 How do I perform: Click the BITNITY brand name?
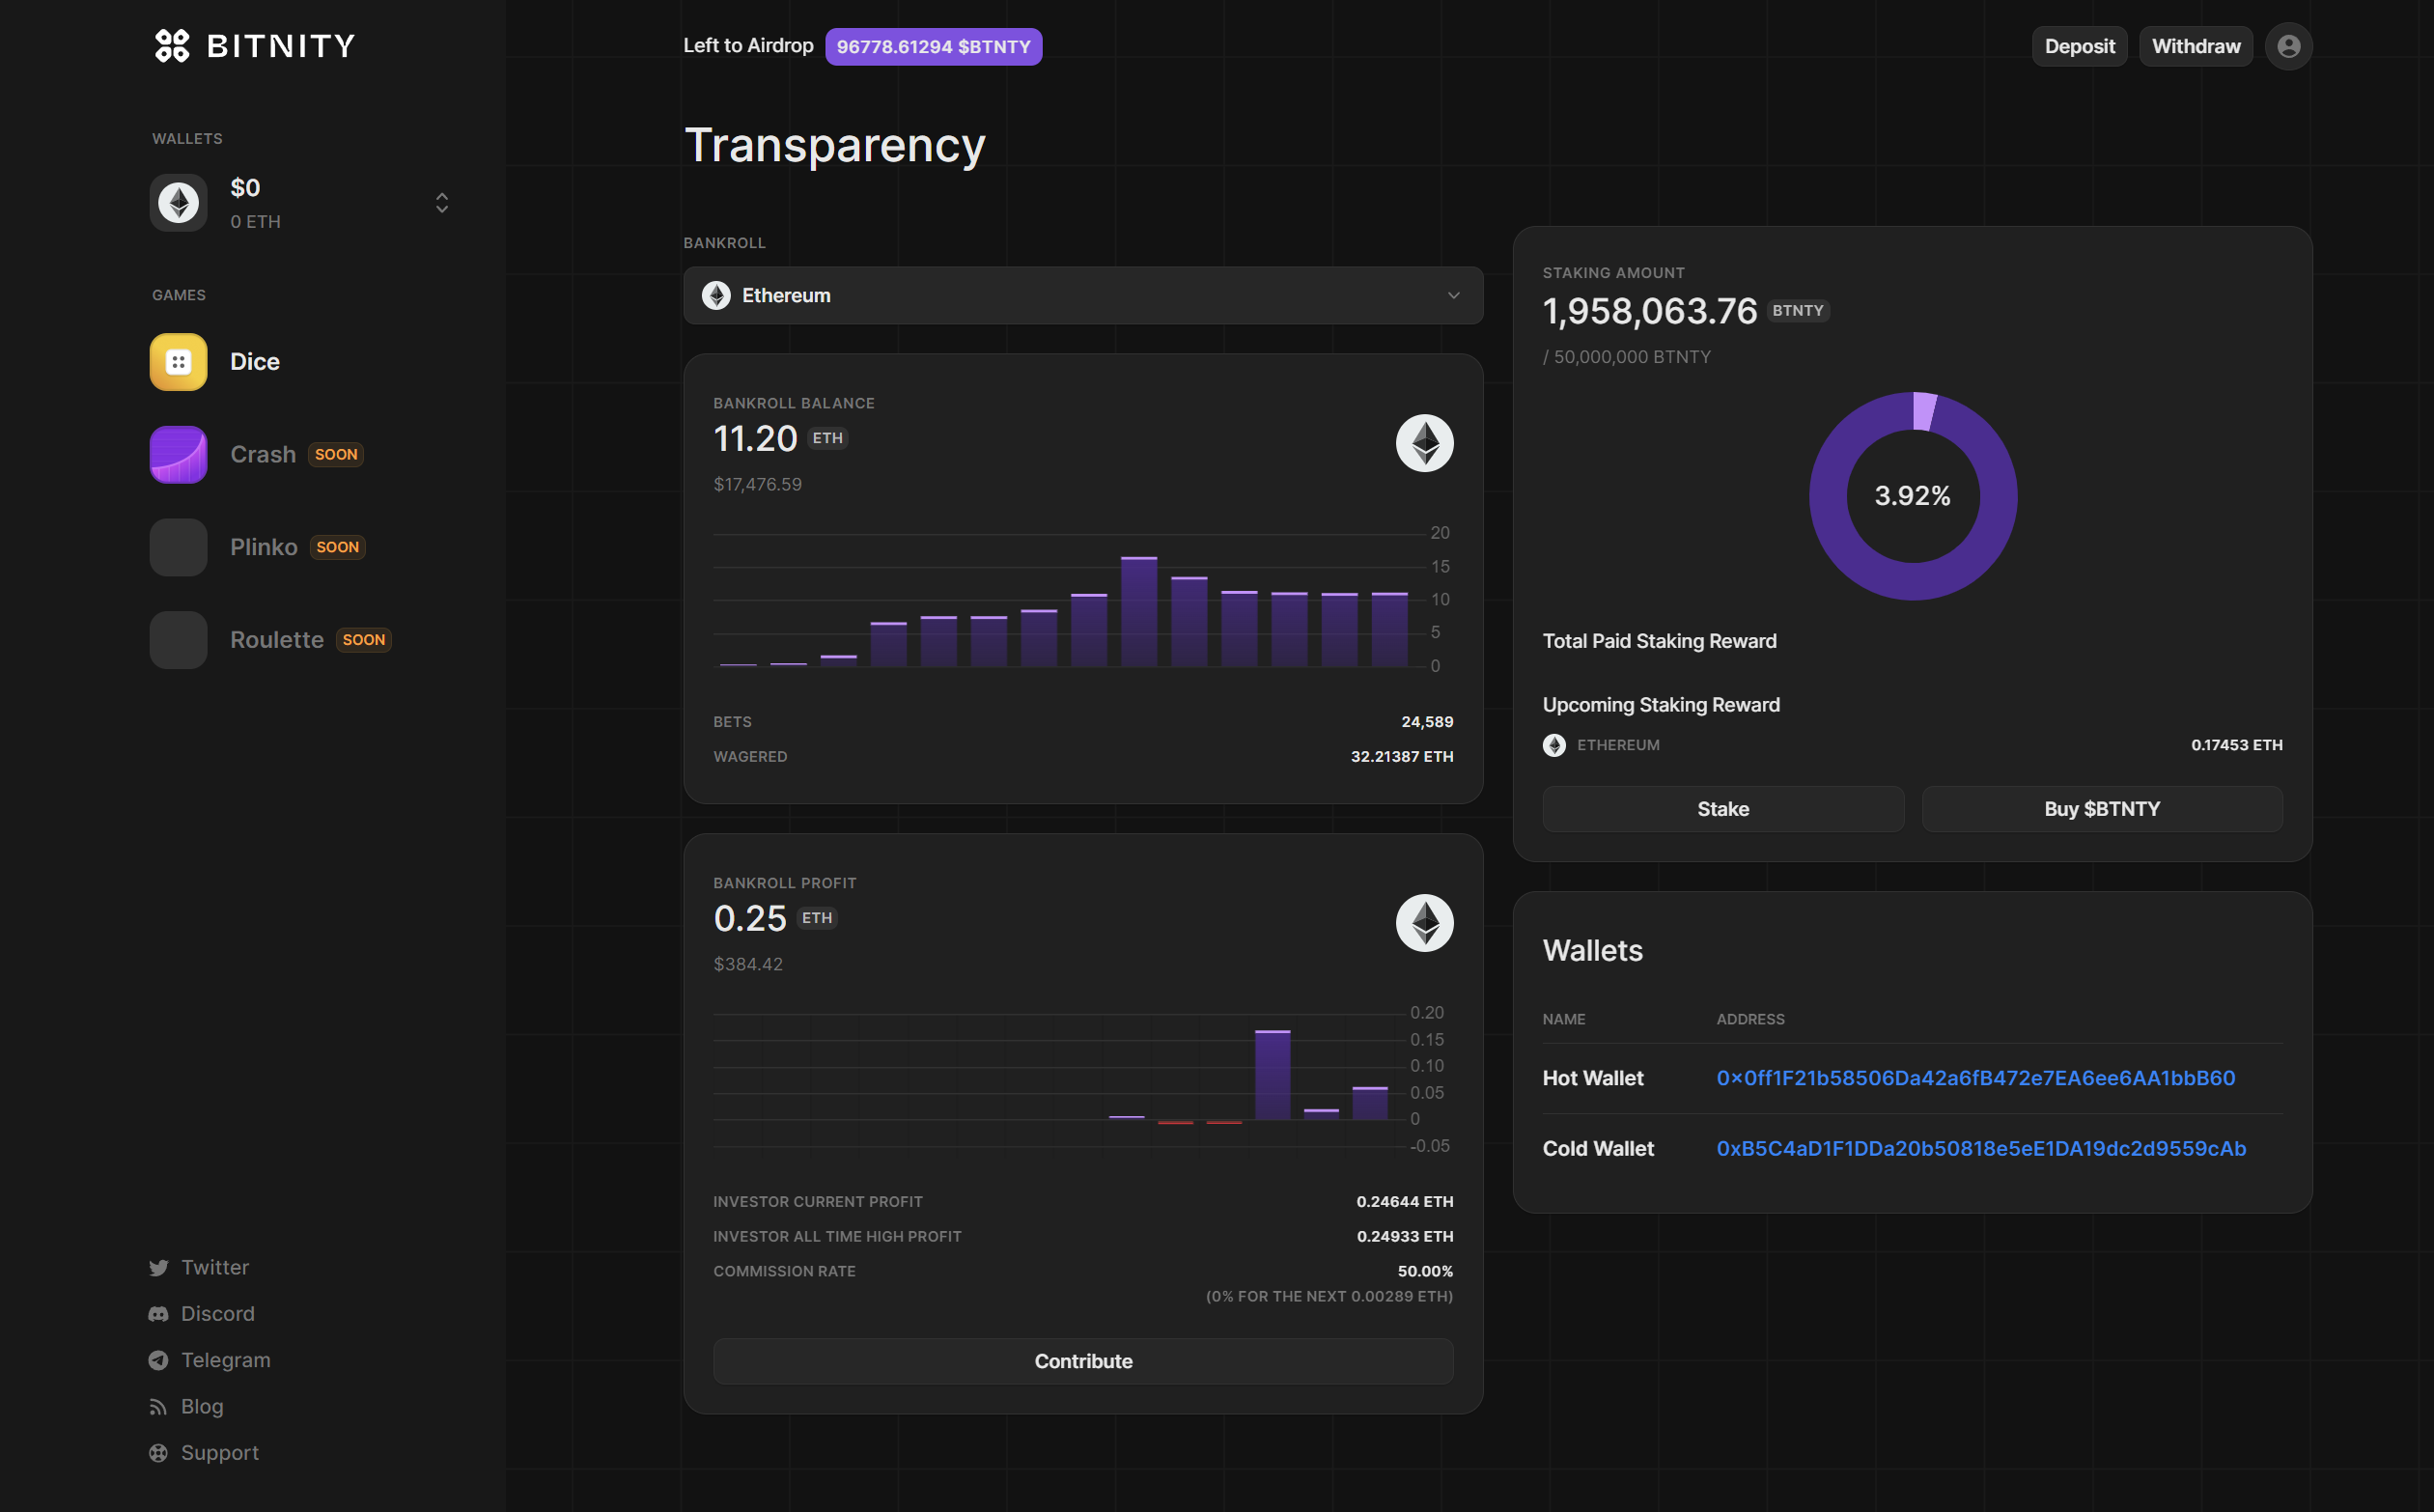[281, 46]
